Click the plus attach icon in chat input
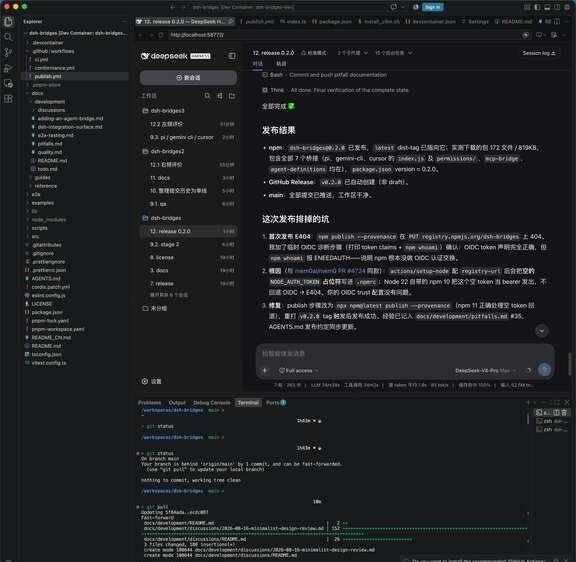Image resolution: width=576 pixels, height=562 pixels. pyautogui.click(x=265, y=370)
